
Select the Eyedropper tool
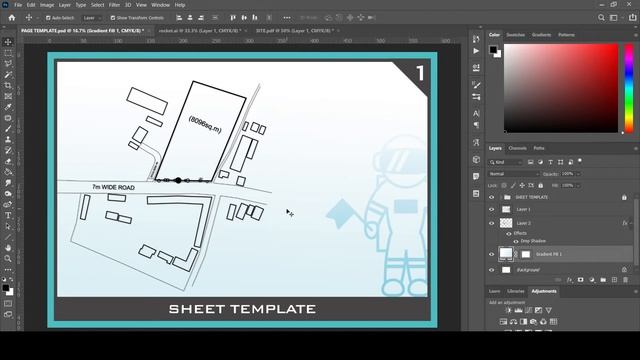pos(8,107)
